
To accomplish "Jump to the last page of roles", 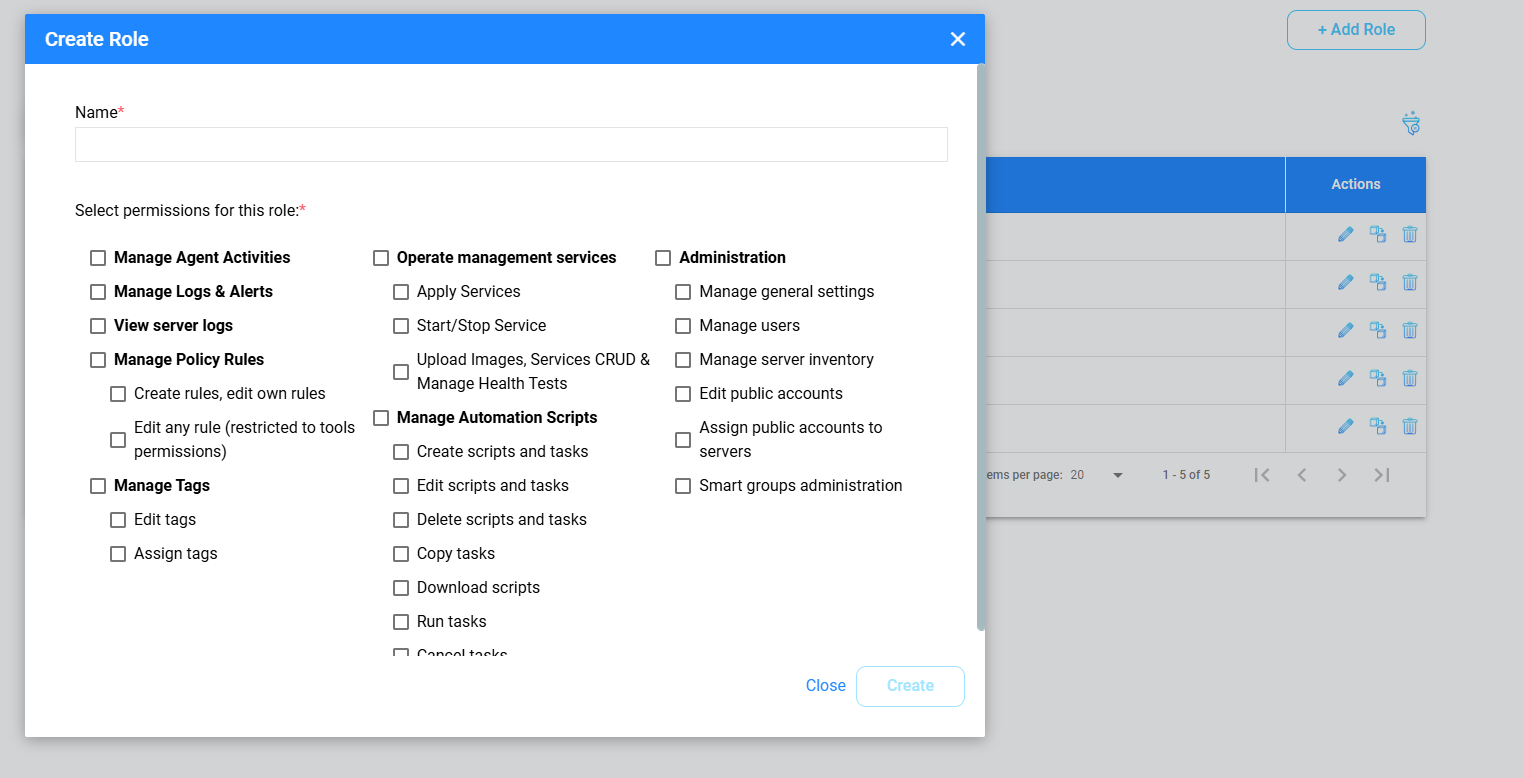I will 1382,475.
